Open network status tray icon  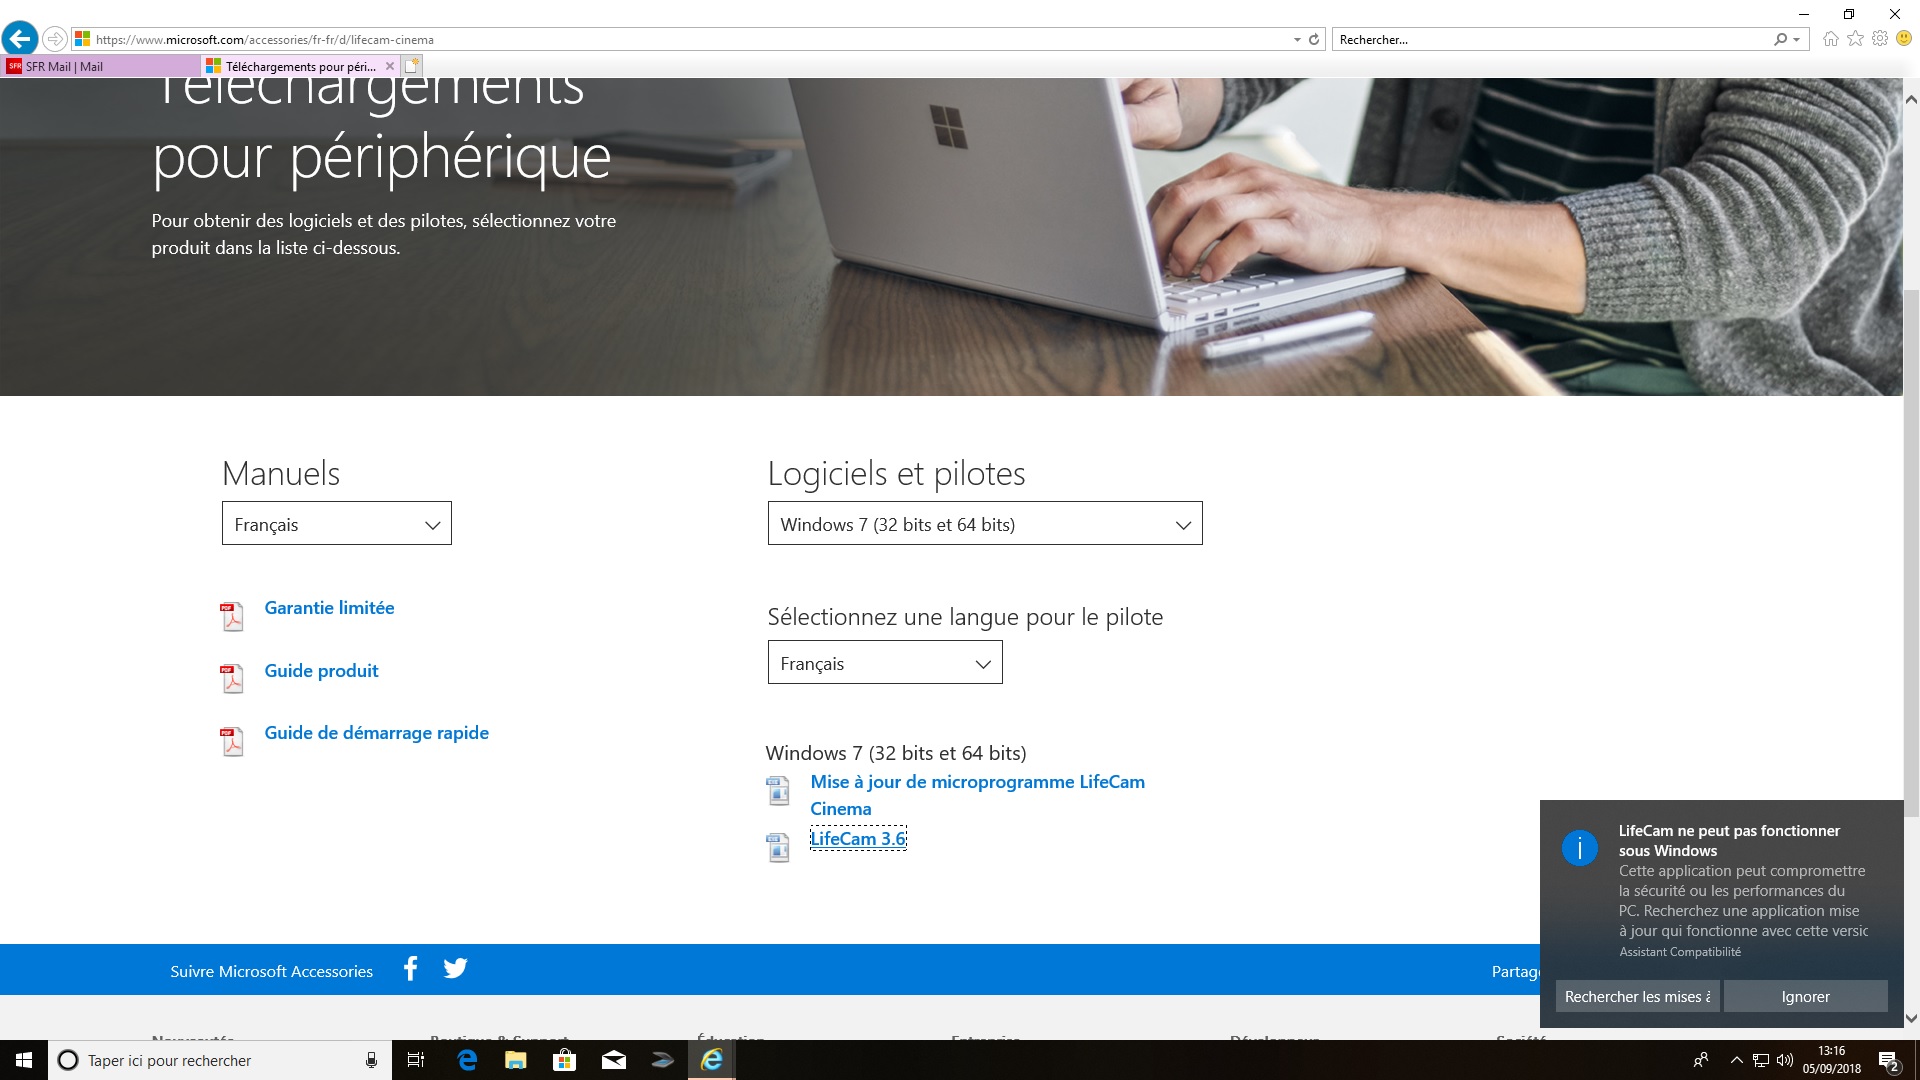coord(1761,1060)
